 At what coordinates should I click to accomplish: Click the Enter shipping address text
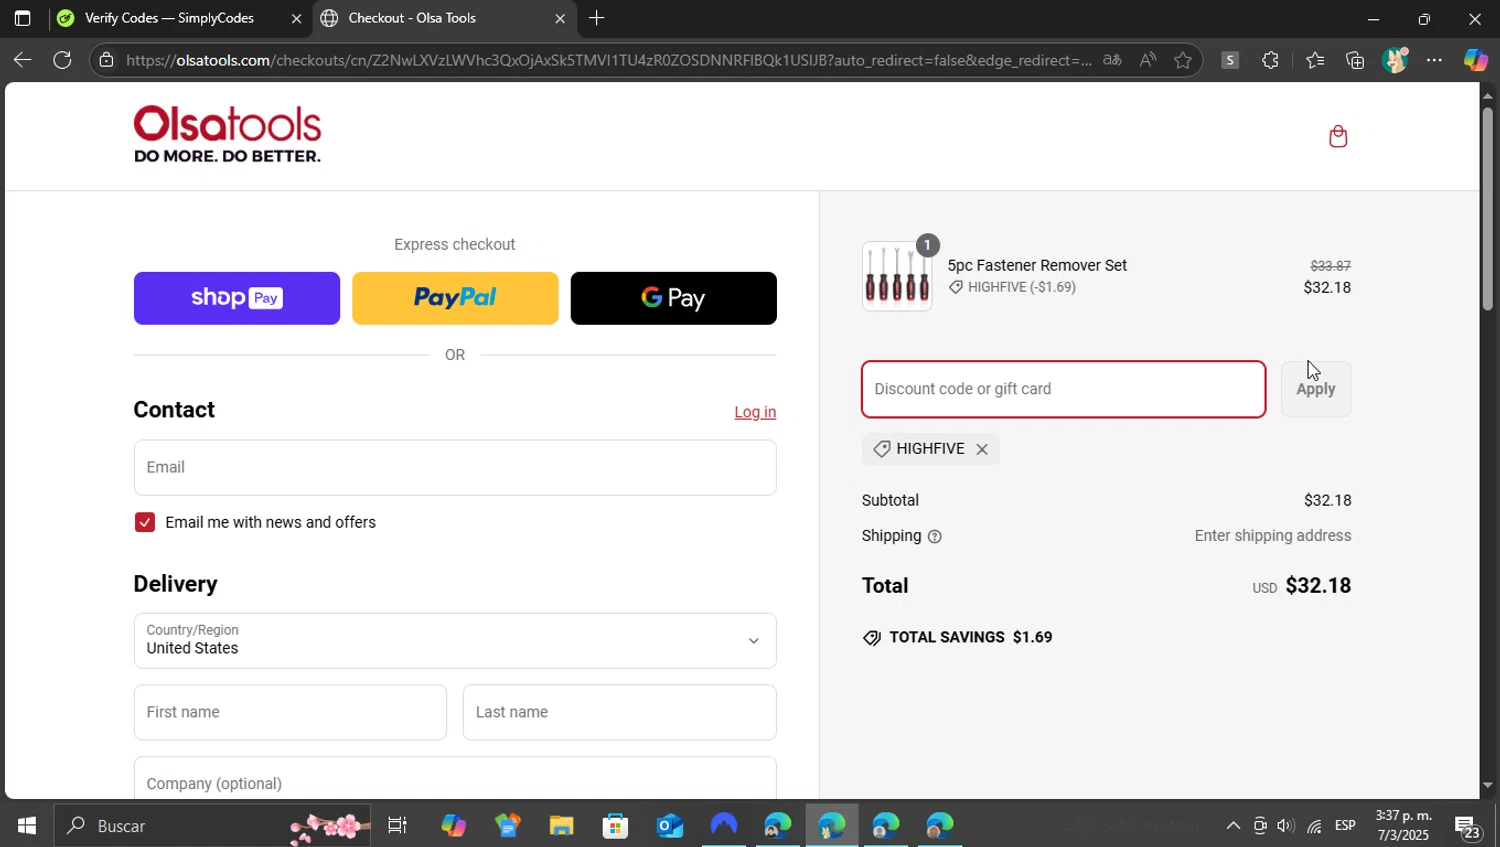coord(1273,536)
